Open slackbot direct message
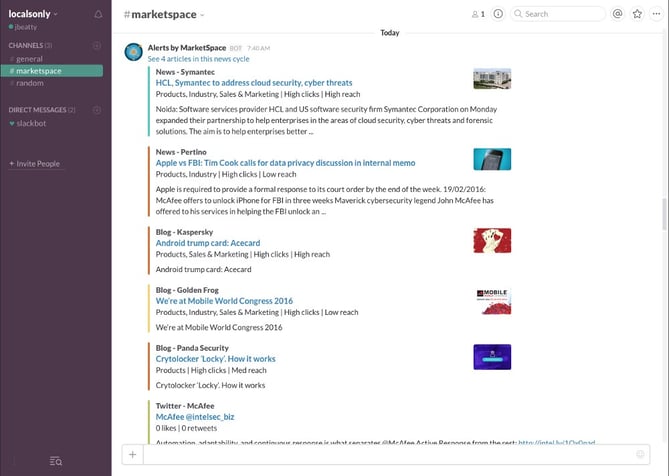 (33, 122)
